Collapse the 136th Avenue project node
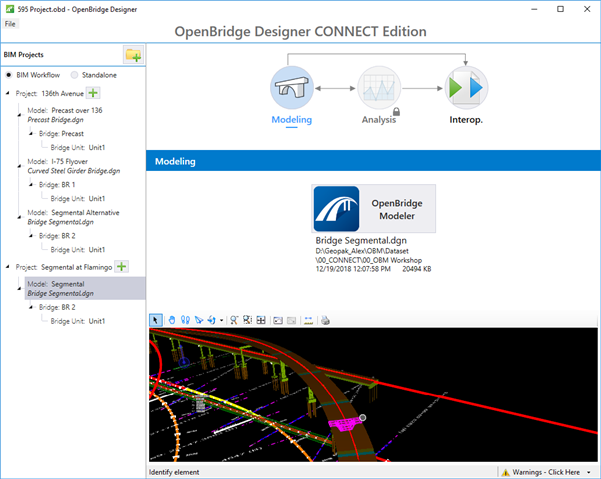Image resolution: width=601 pixels, height=479 pixels. click(7, 93)
